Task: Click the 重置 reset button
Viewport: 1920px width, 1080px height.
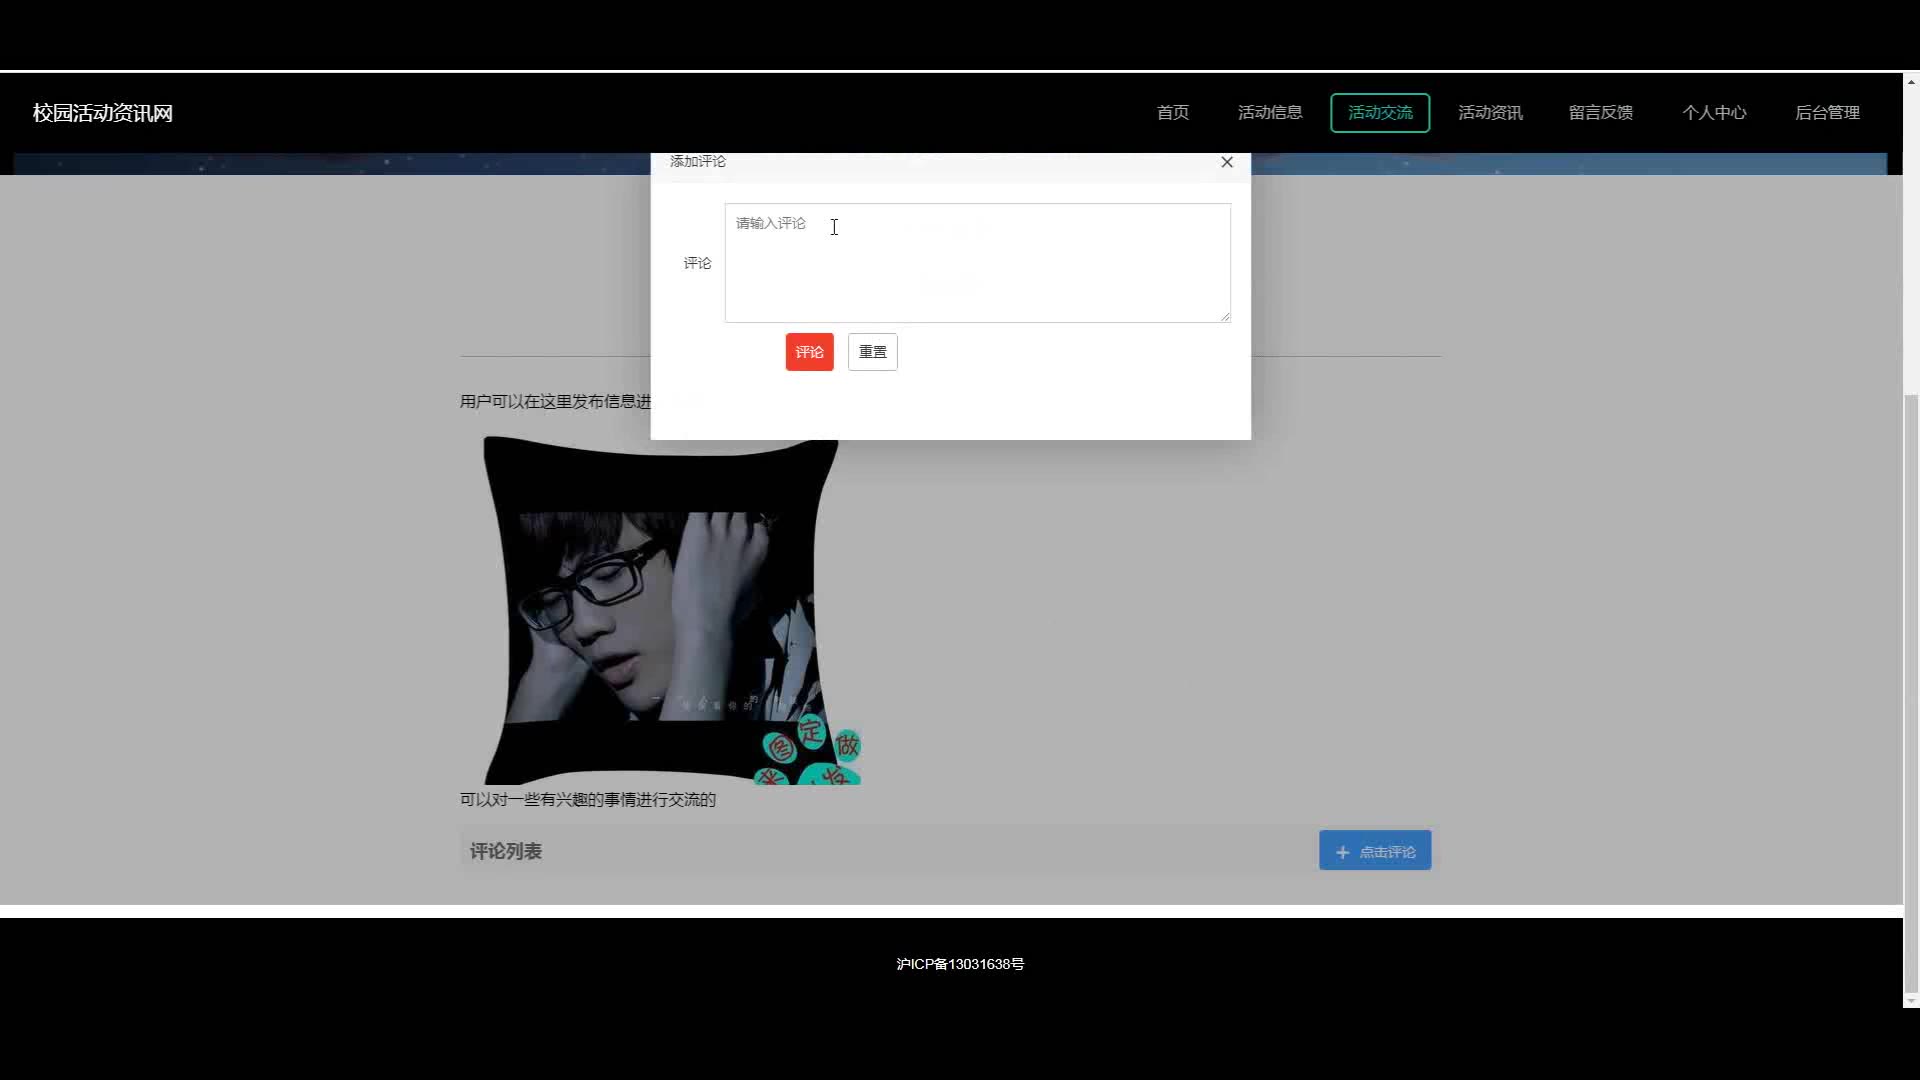Action: coord(872,352)
